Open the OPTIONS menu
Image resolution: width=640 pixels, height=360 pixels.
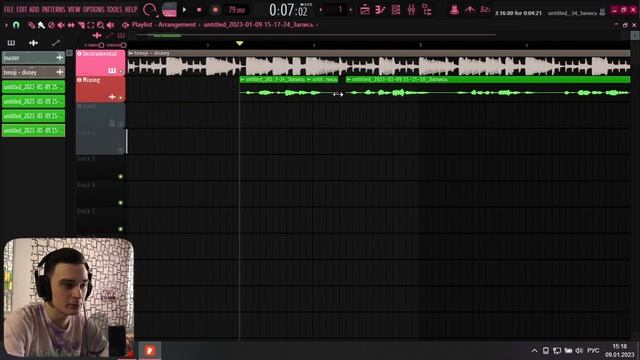pos(94,9)
